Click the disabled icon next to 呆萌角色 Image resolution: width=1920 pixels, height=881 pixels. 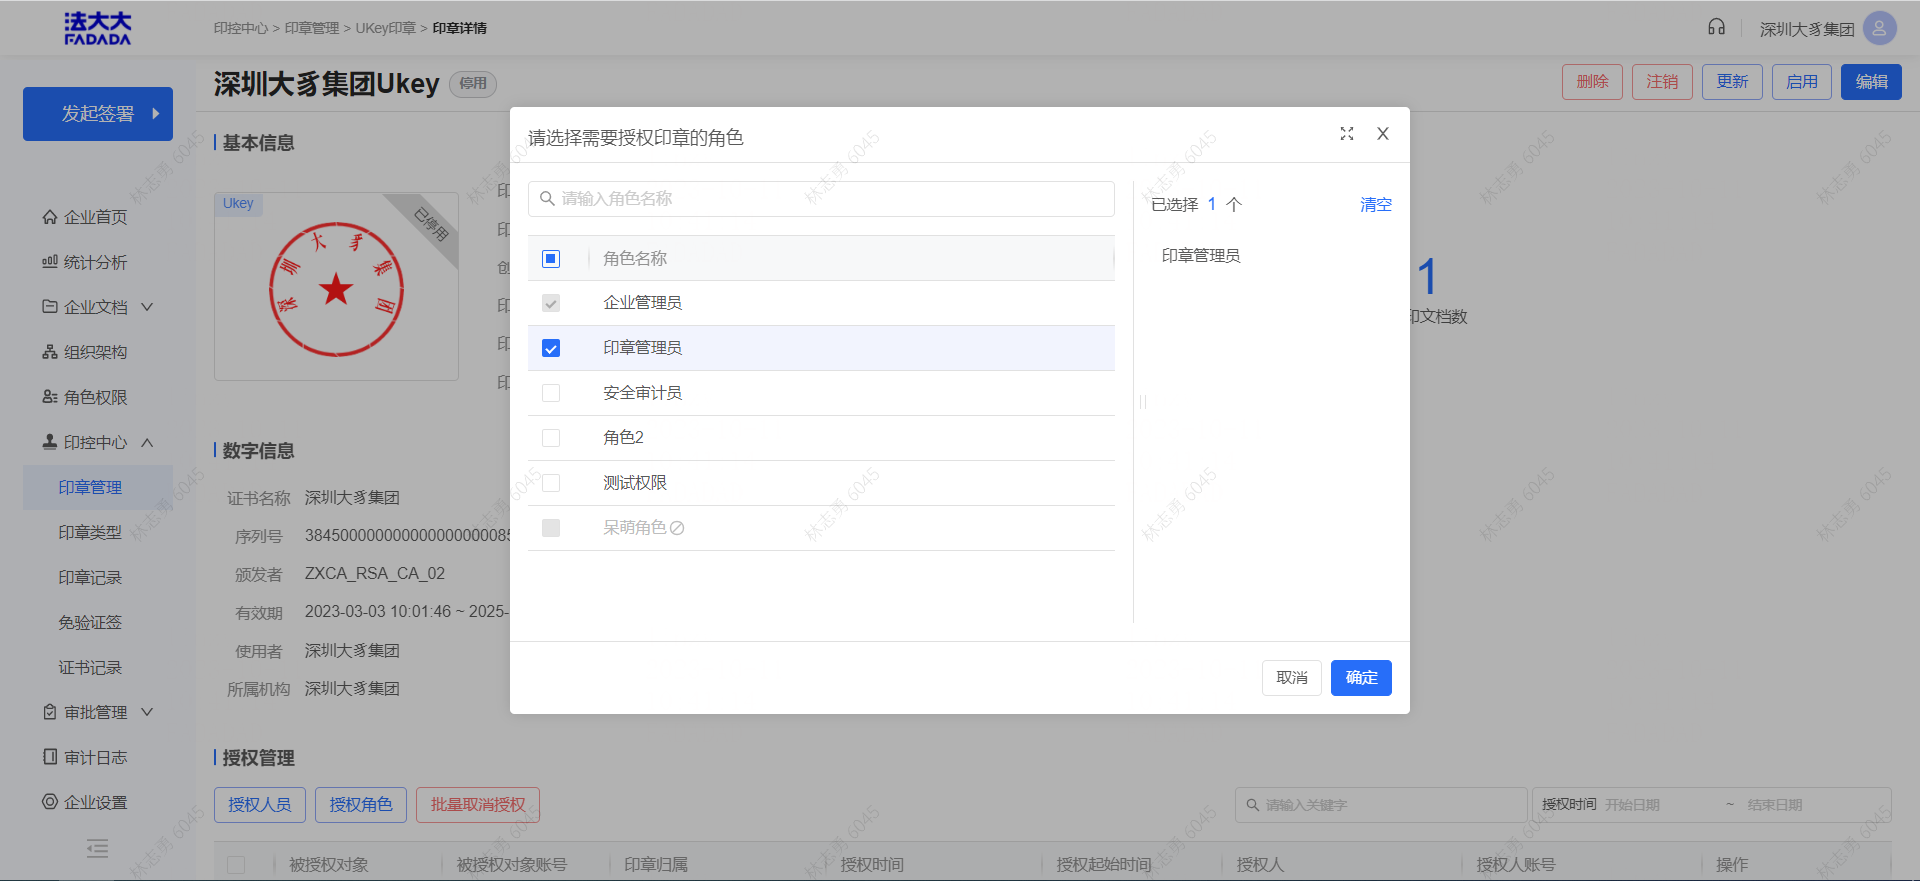tap(677, 528)
